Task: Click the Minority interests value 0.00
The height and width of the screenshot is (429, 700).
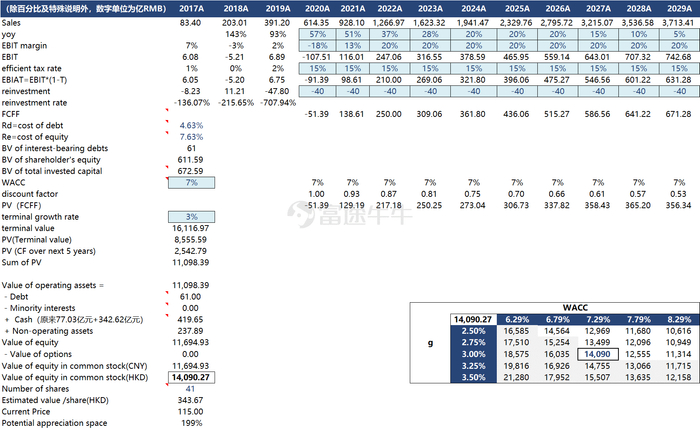Action: [x=191, y=308]
